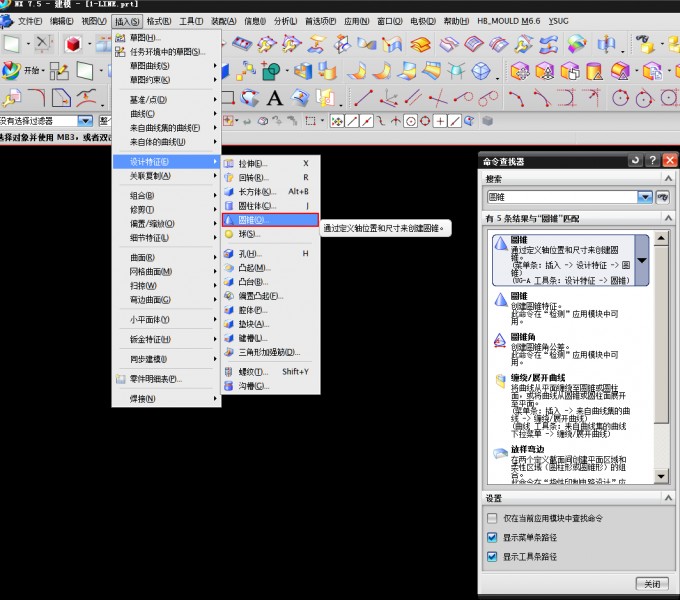Screen dimensions: 680x600
Task: Collapse the 有 5 条结果 results section
Action: [x=668, y=218]
